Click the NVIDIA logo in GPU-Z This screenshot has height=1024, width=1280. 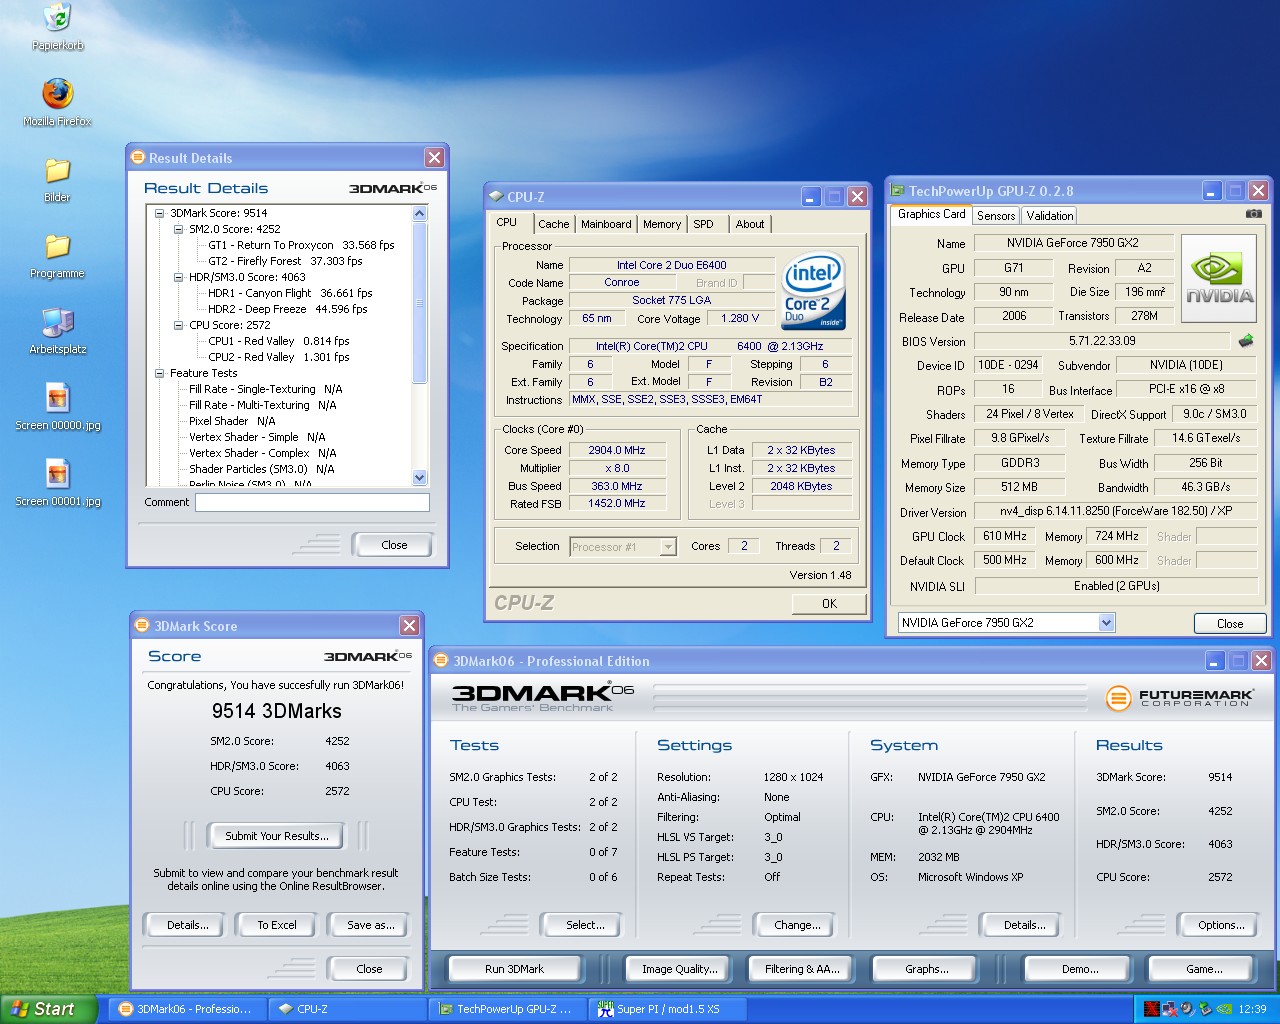tap(1219, 279)
